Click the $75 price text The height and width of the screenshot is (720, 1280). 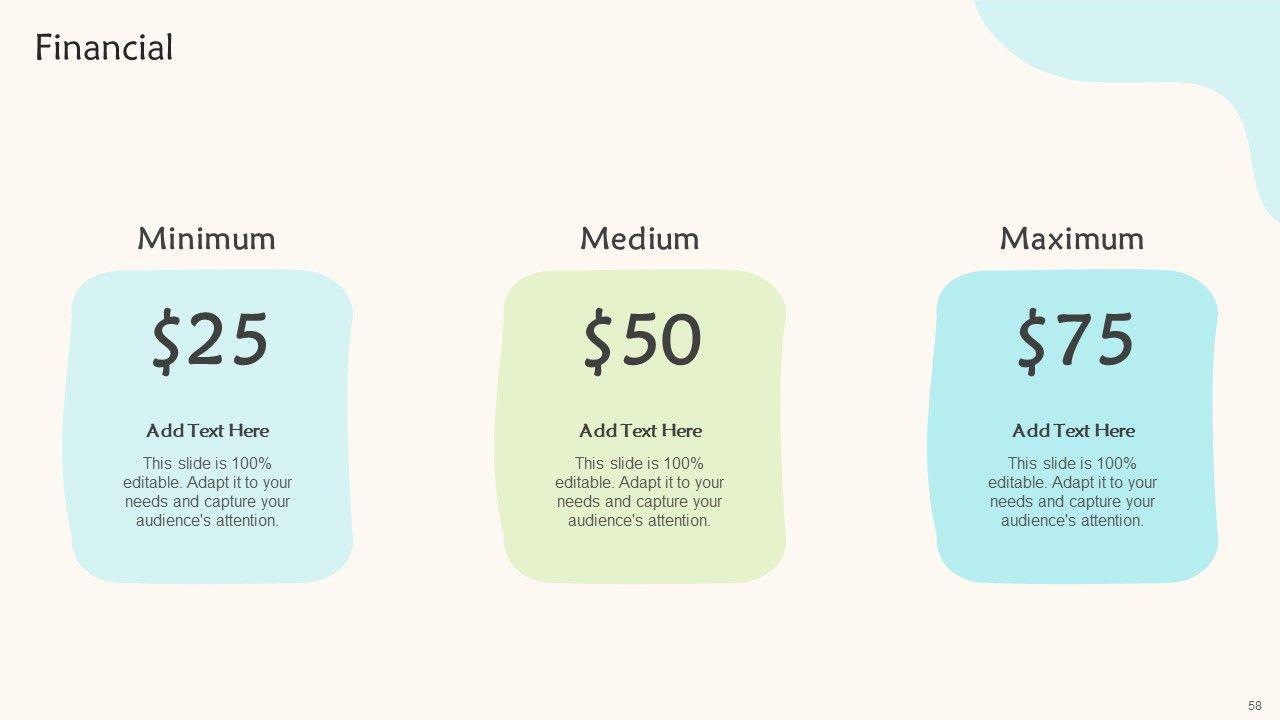click(x=1076, y=340)
